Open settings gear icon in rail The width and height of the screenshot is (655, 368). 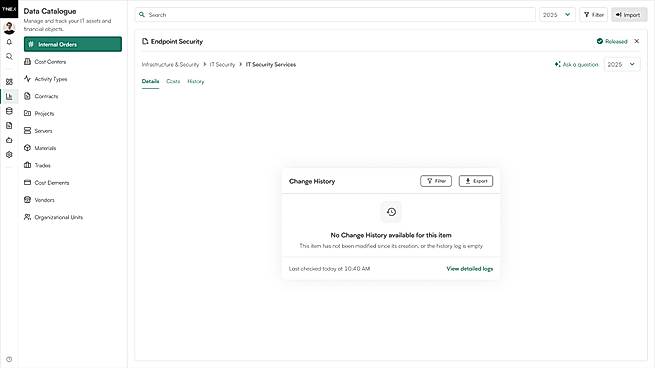pyautogui.click(x=9, y=155)
